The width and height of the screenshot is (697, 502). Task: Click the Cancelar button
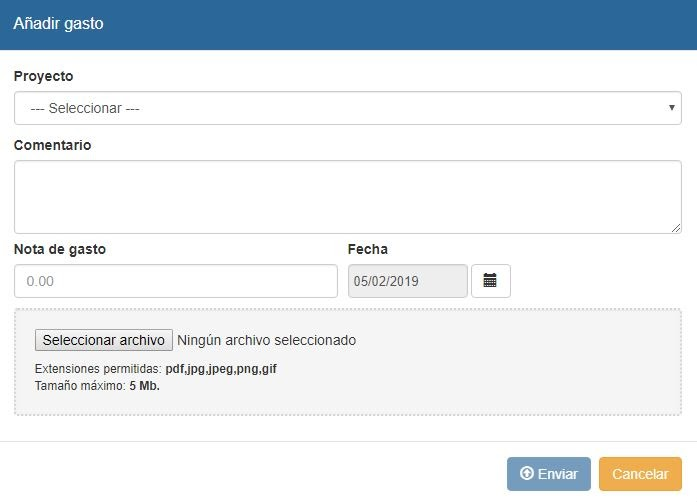(639, 474)
